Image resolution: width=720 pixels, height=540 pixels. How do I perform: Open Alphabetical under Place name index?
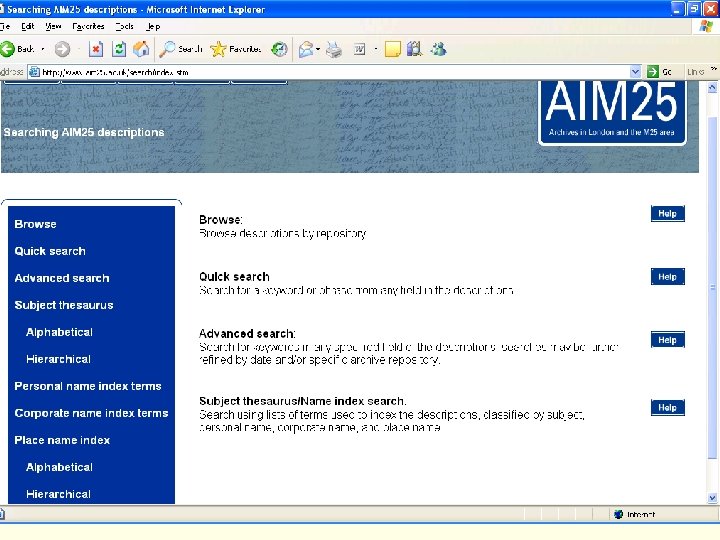[59, 467]
